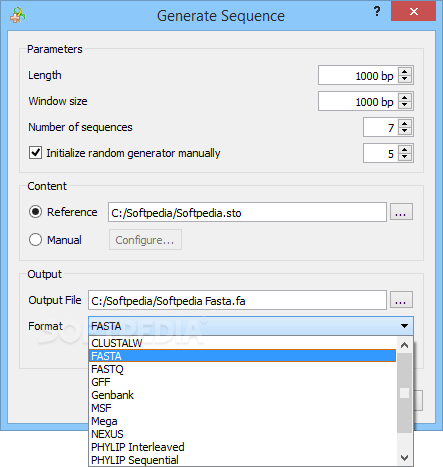Increase Number of sequences with up arrow

click(405, 123)
